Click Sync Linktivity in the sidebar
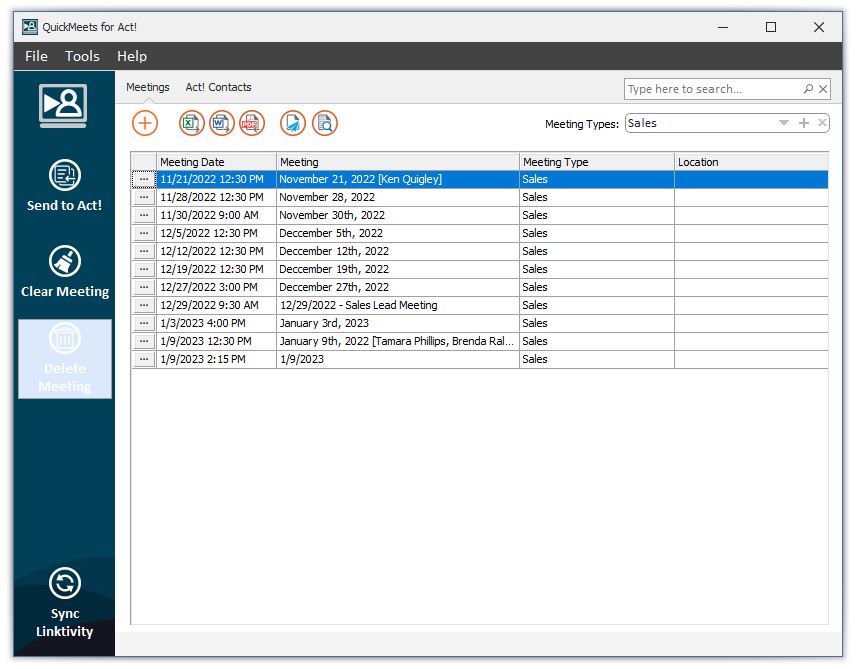The width and height of the screenshot is (857, 669). pyautogui.click(x=64, y=603)
